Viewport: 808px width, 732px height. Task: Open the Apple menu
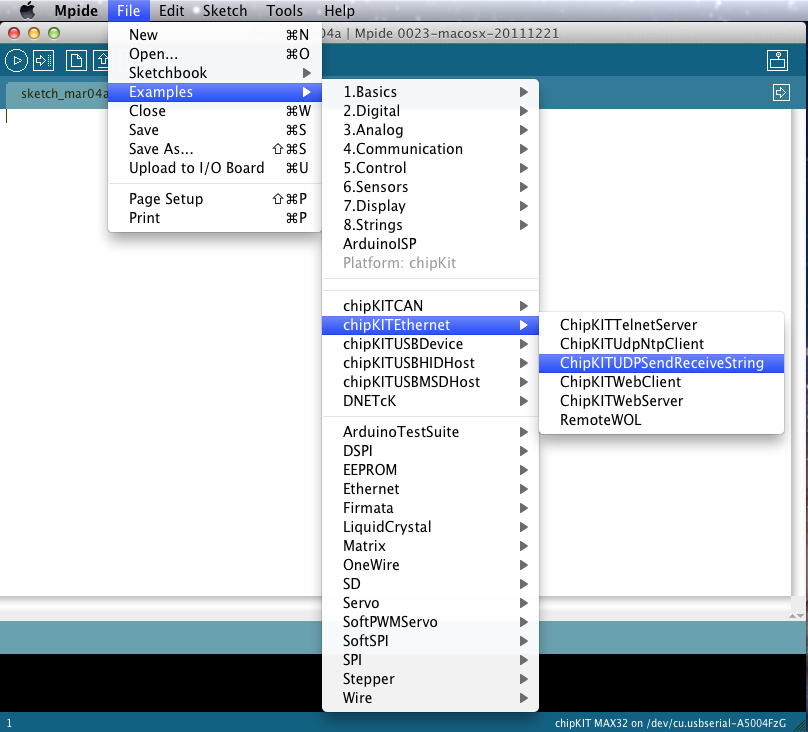pos(27,10)
